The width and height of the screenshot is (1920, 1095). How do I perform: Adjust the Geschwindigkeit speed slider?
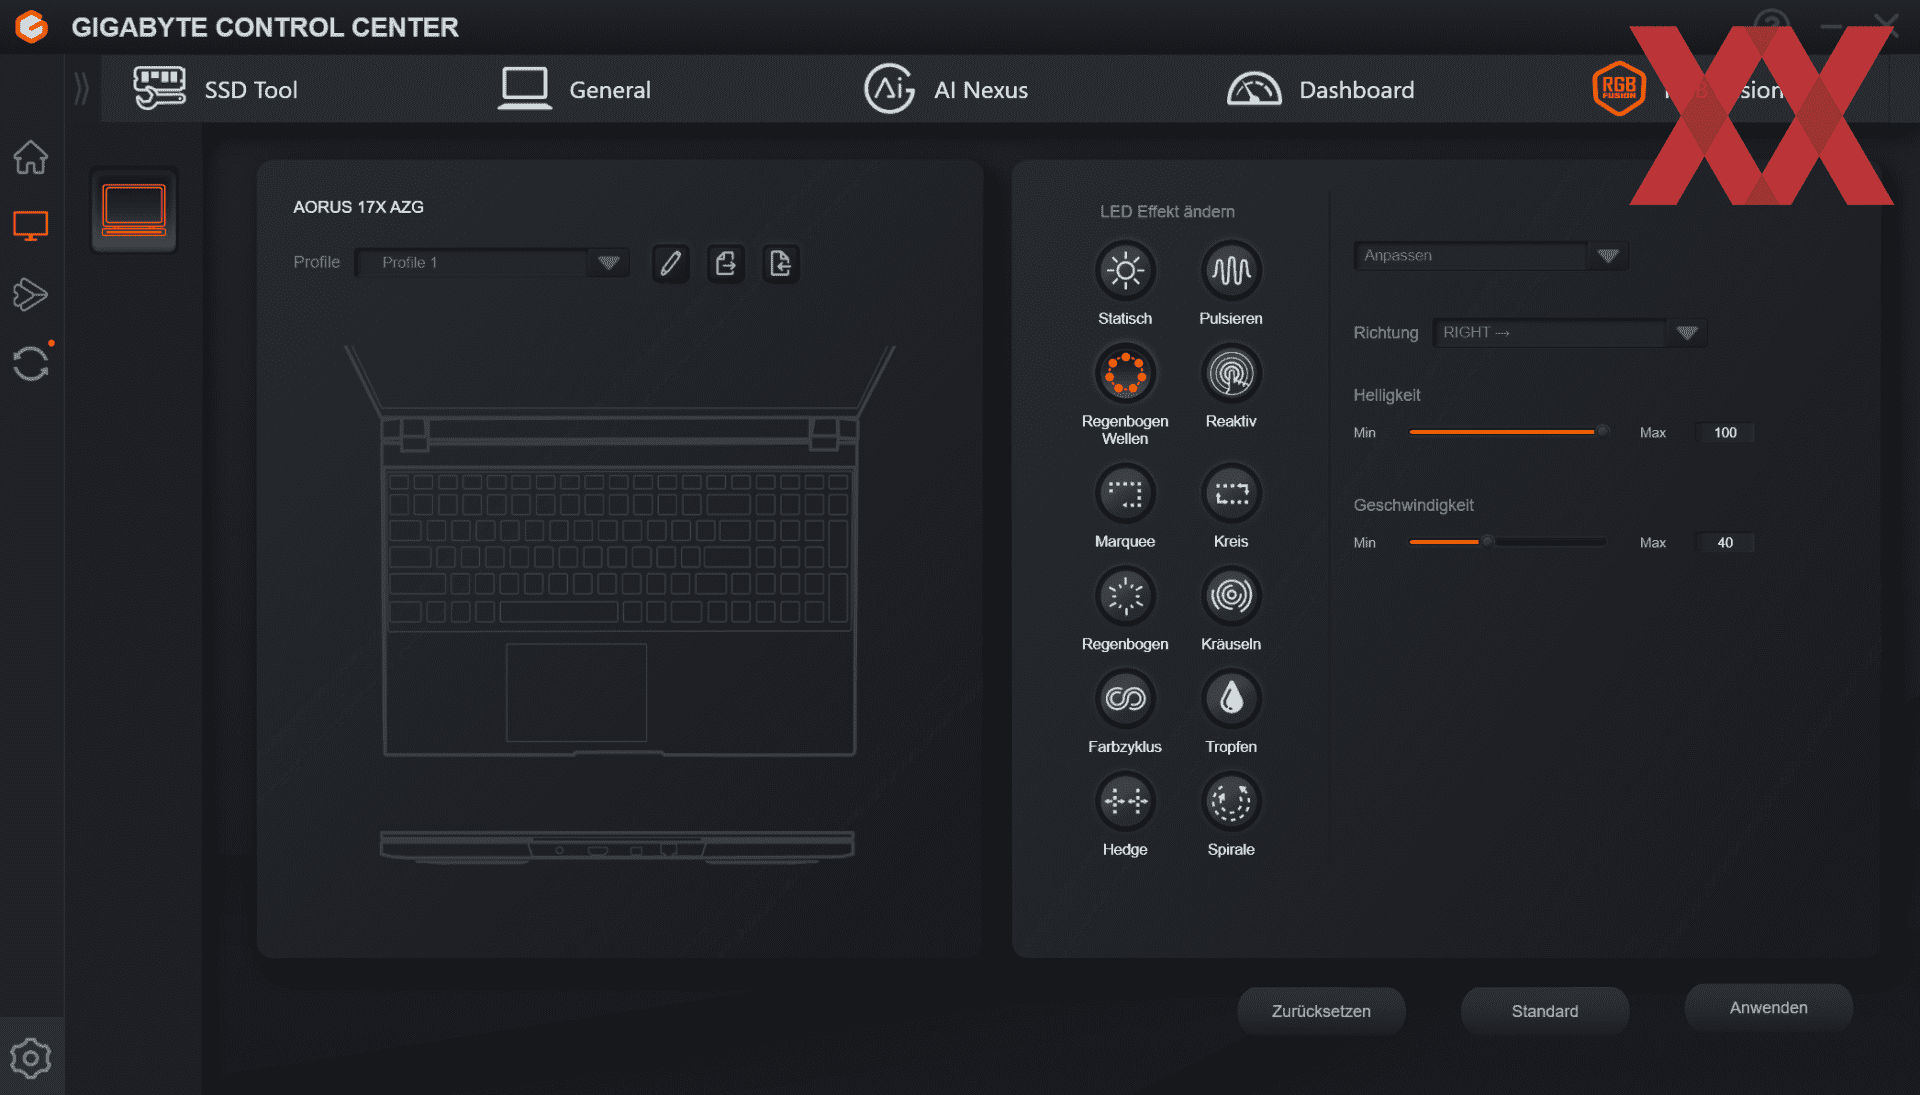coord(1508,542)
